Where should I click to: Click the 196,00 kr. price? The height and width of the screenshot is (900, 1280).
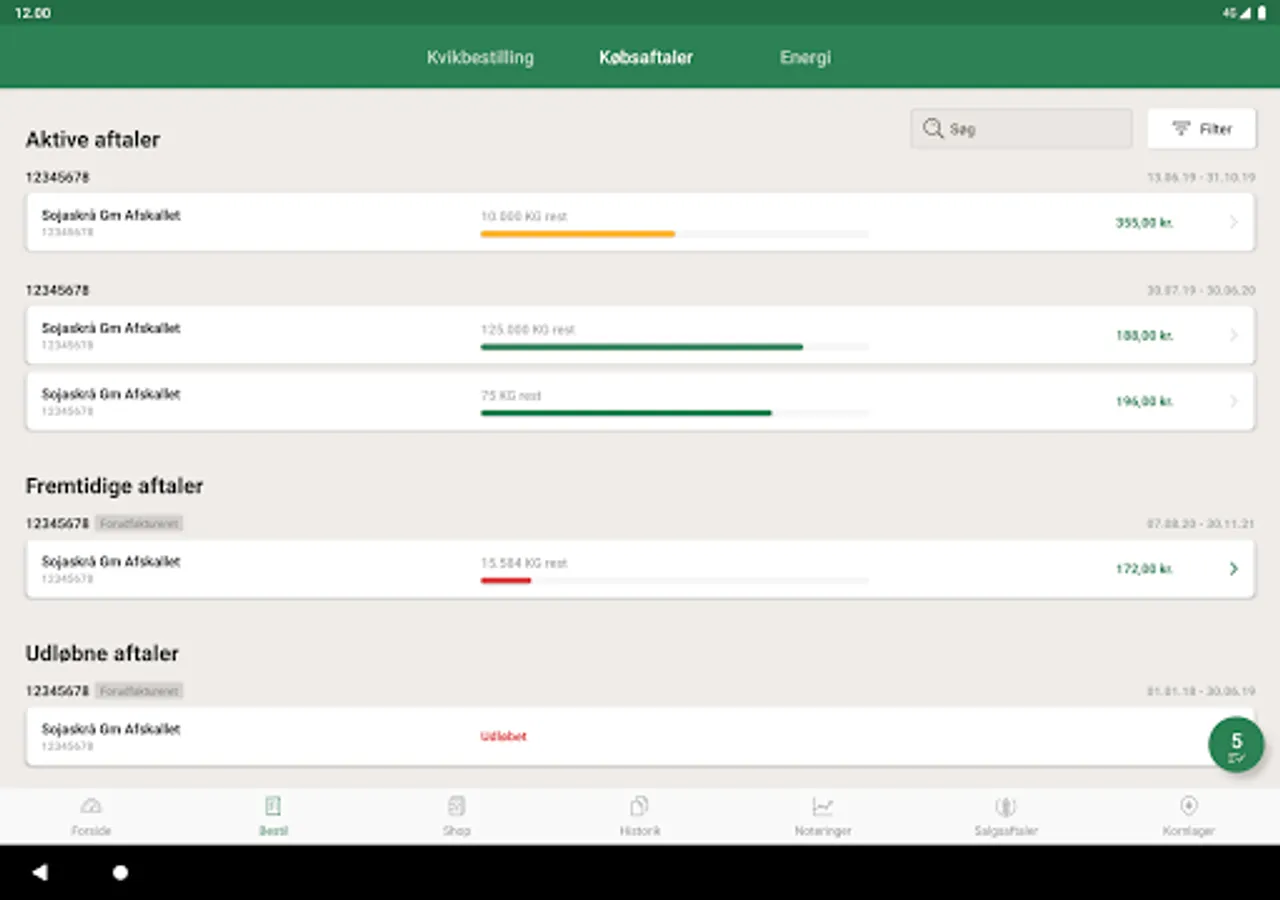[1145, 402]
